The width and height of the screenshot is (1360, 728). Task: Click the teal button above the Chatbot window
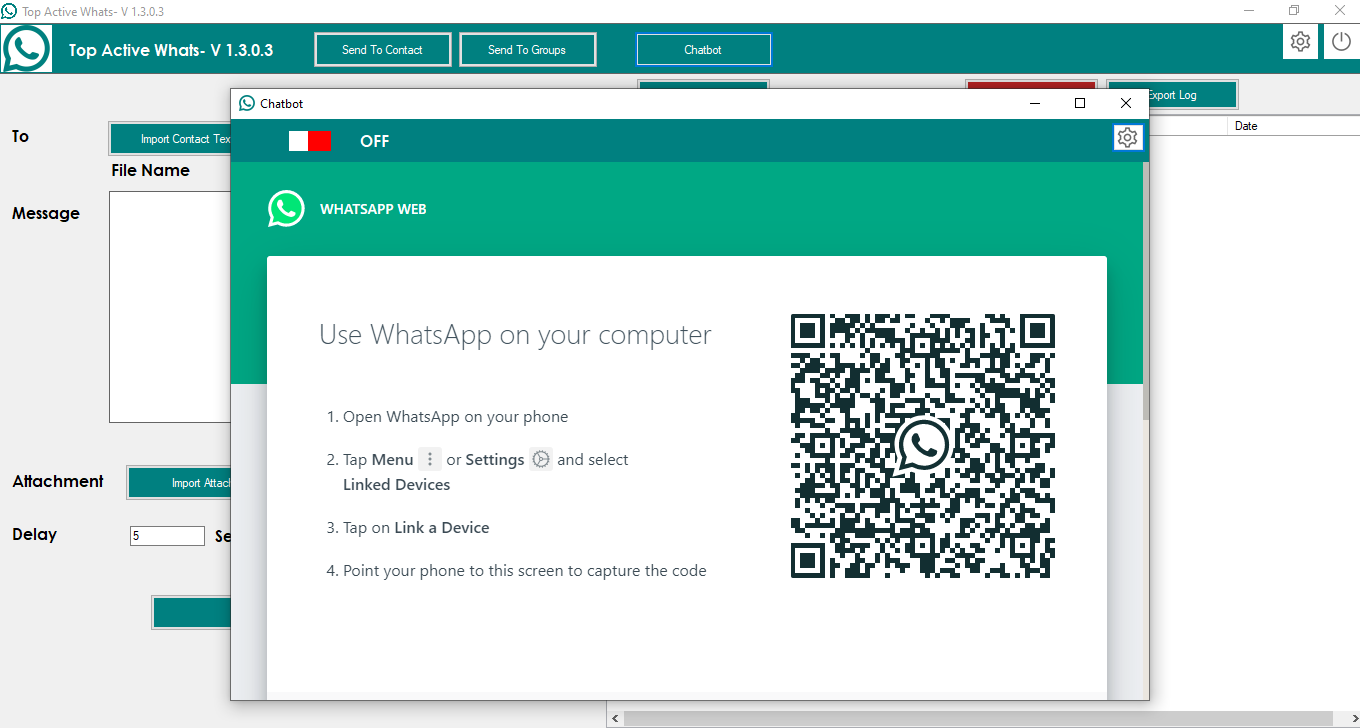(x=703, y=84)
